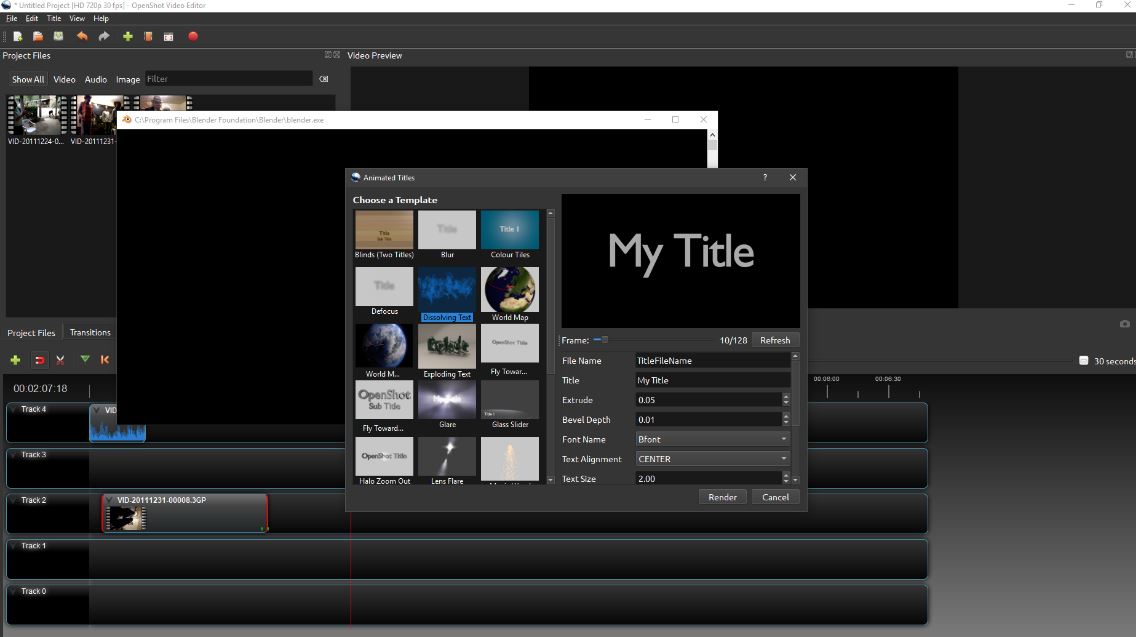Select the Dissolving Text template
The width and height of the screenshot is (1136, 637).
447,293
